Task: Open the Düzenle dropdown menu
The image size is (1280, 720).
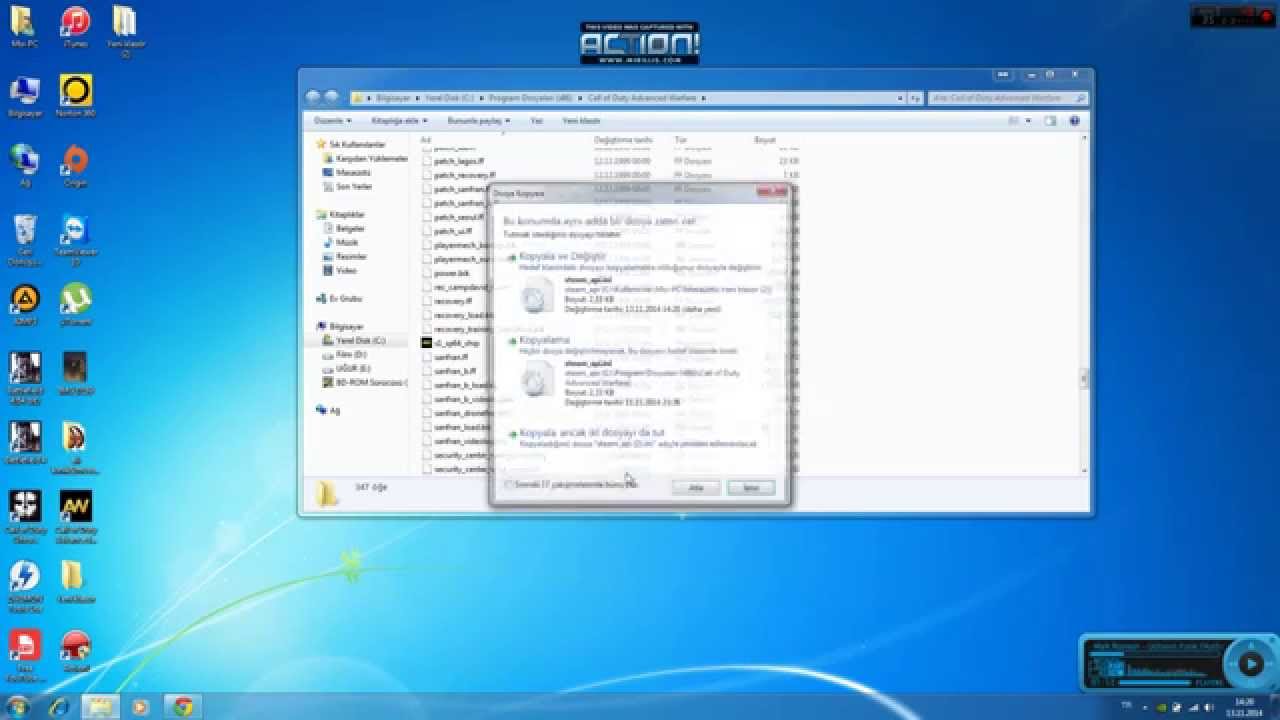Action: click(x=333, y=120)
